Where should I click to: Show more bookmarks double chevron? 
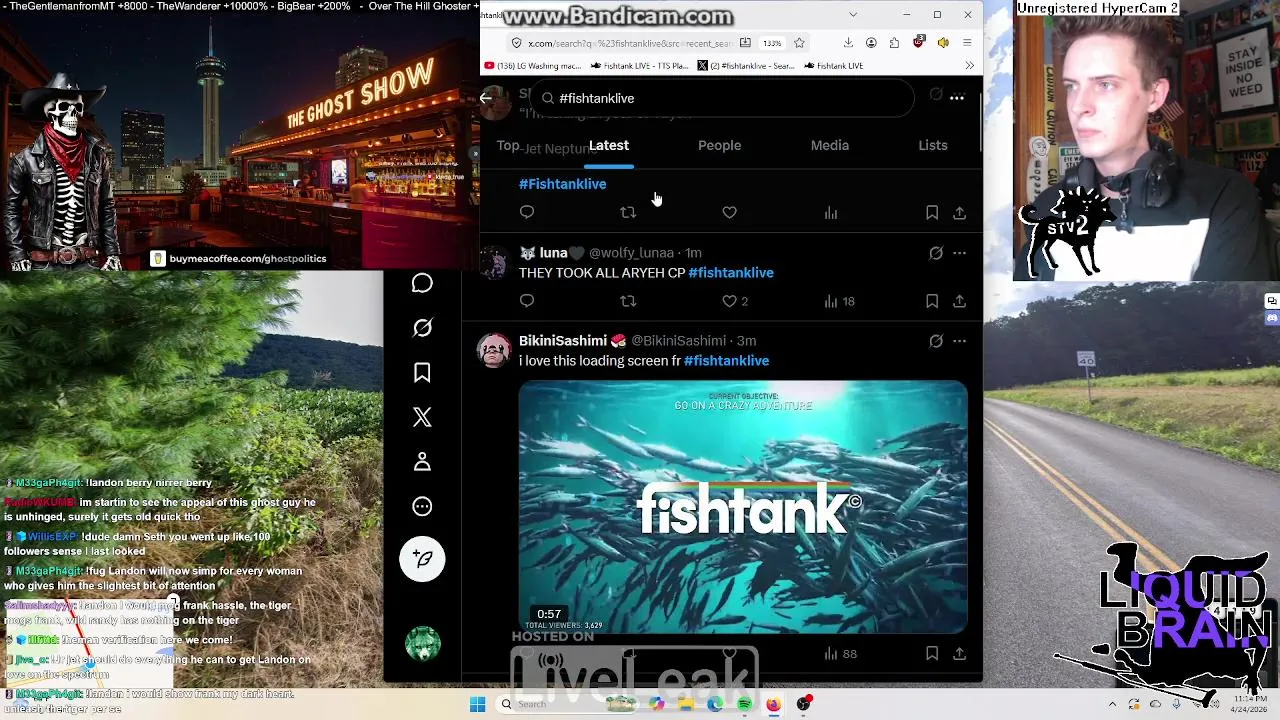[969, 66]
